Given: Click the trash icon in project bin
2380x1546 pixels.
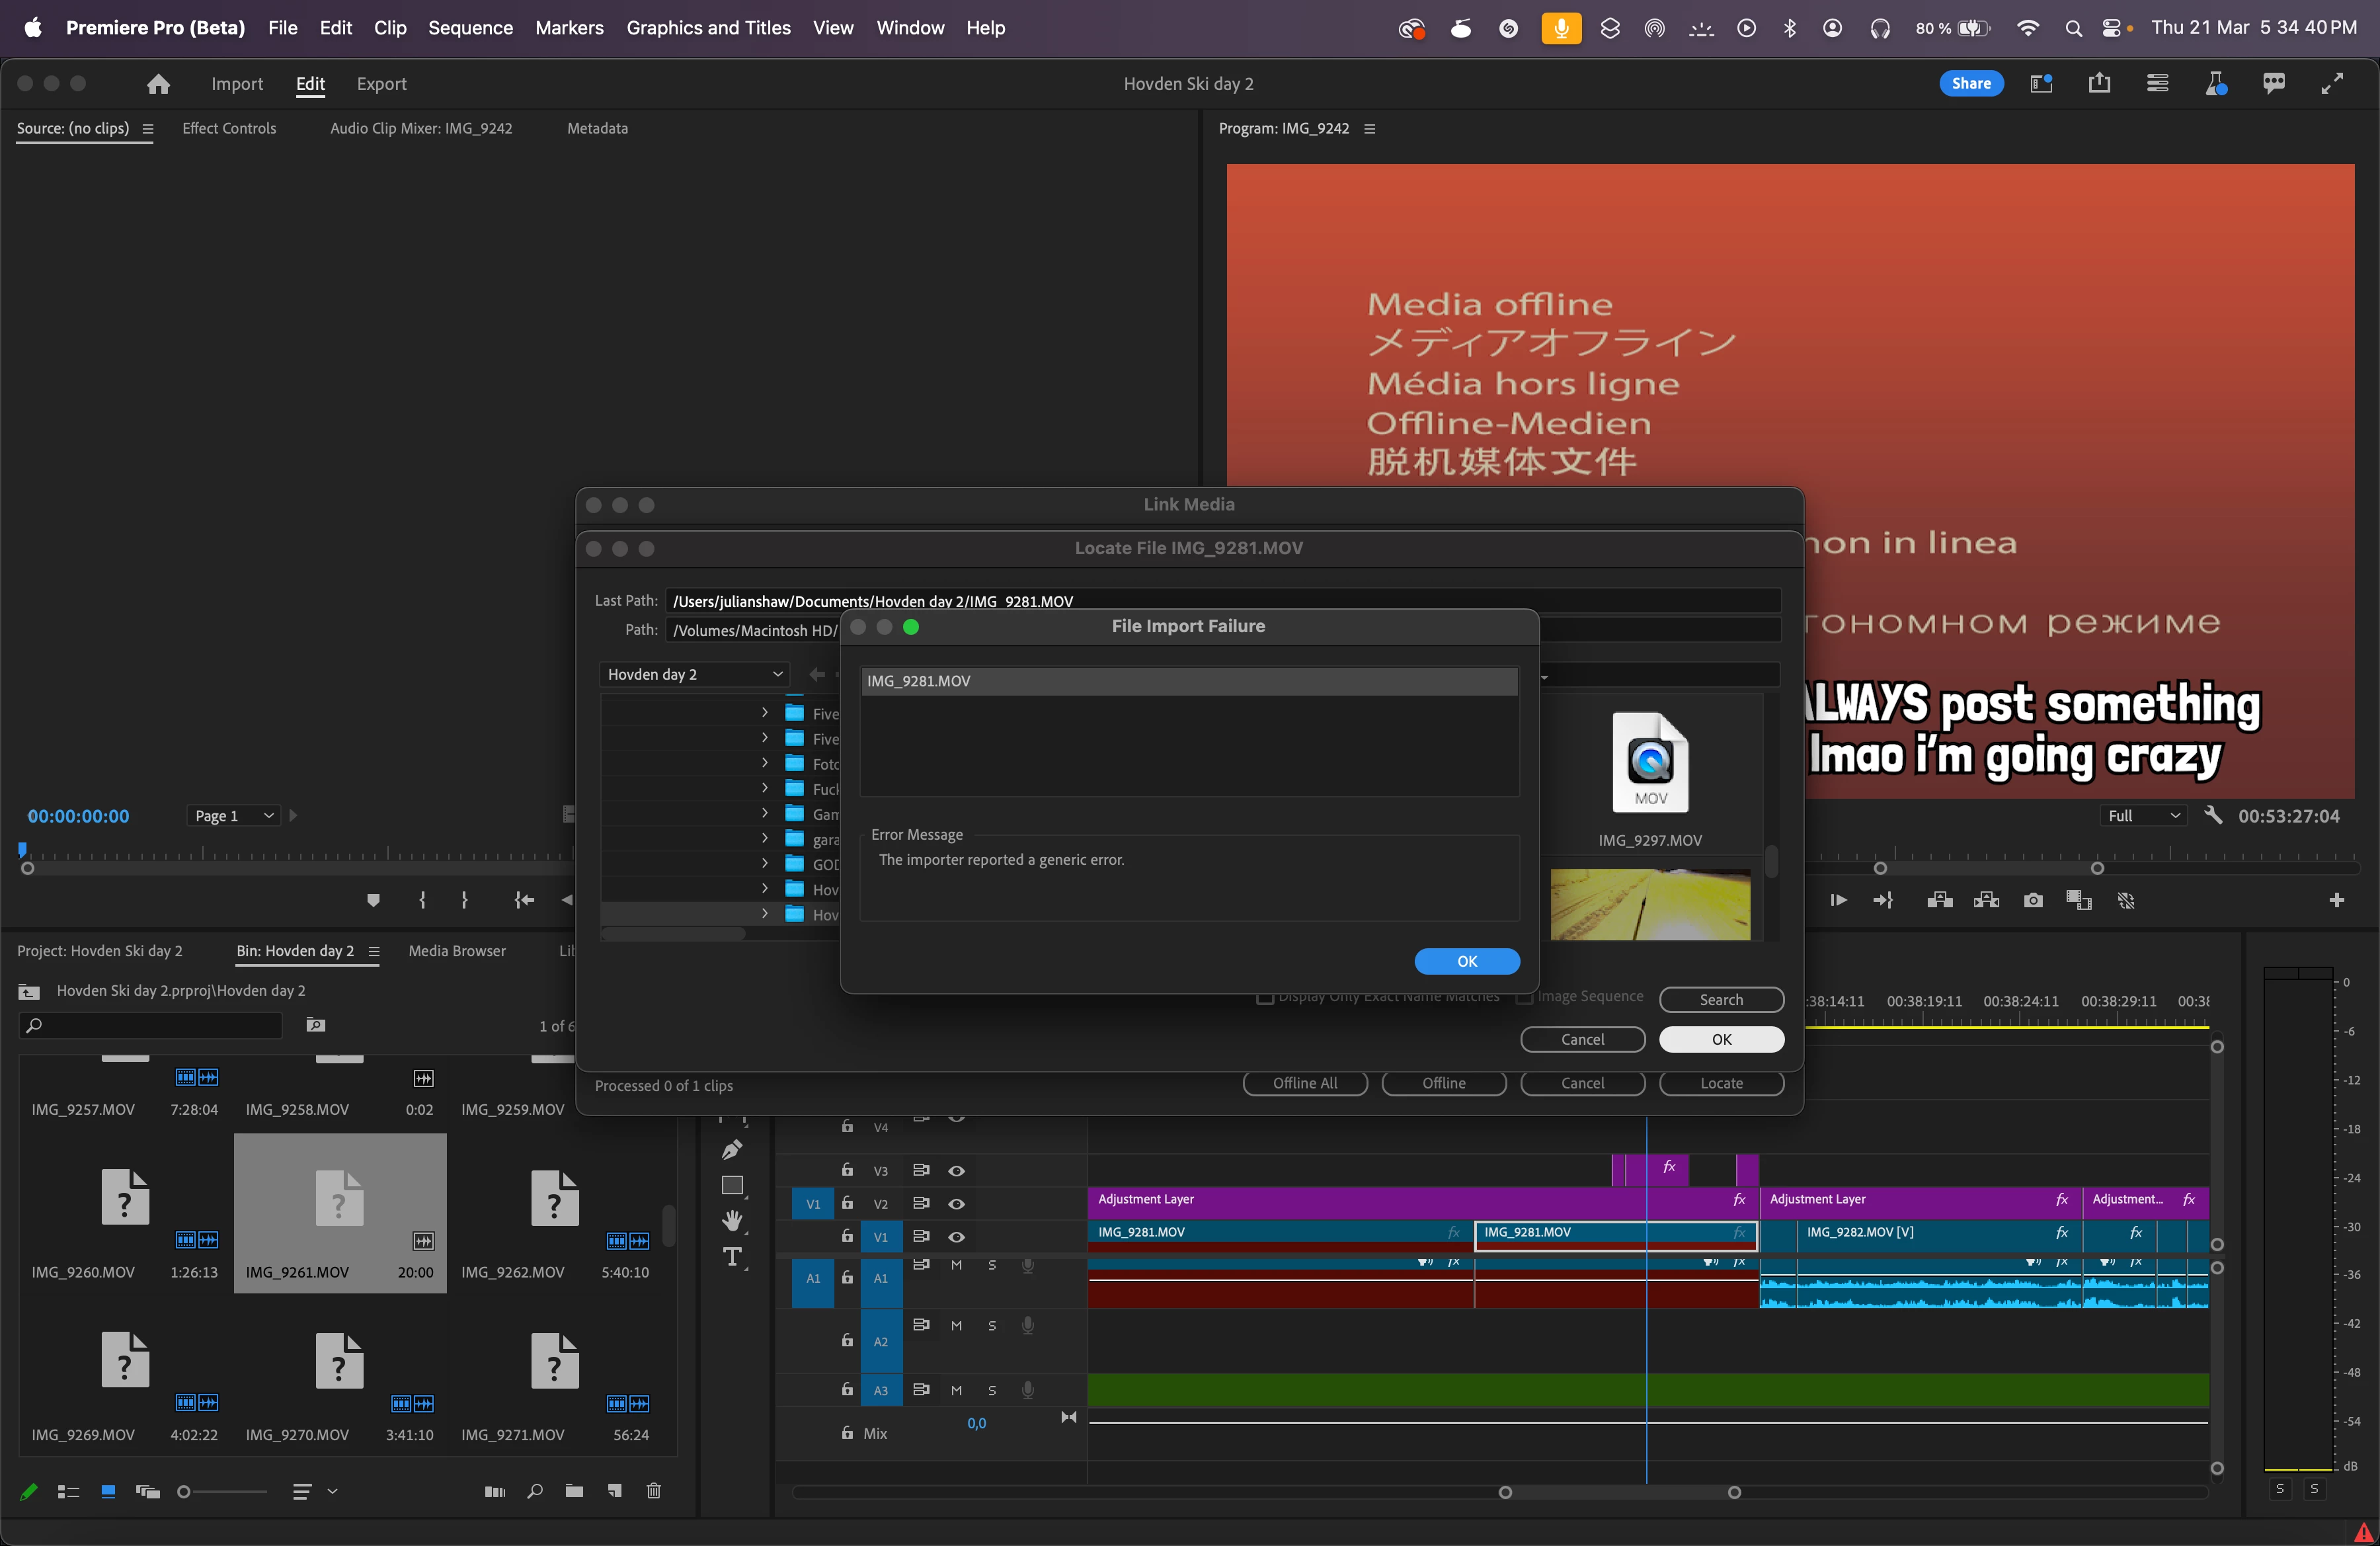Looking at the screenshot, I should (654, 1491).
